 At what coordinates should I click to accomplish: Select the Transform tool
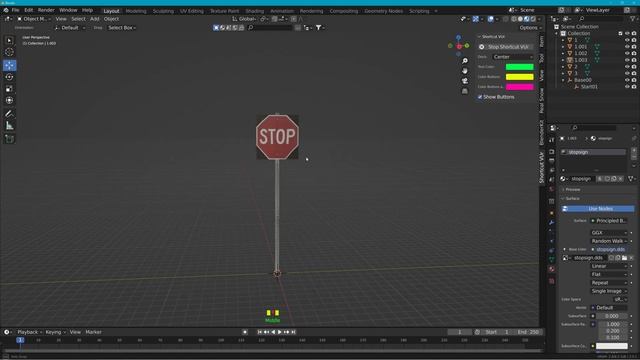click(x=9, y=100)
